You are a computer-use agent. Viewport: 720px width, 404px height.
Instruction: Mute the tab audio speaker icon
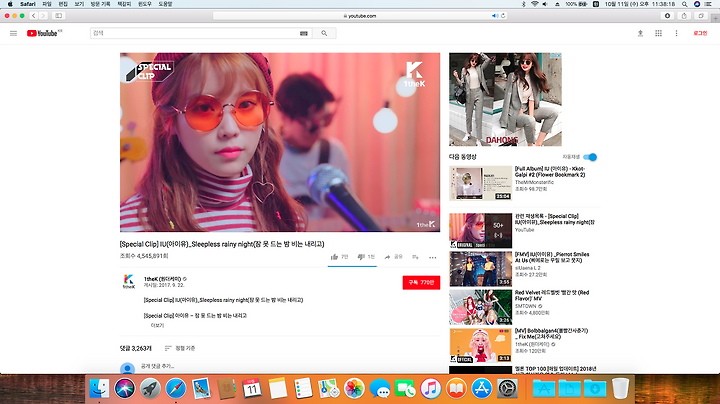[x=495, y=16]
